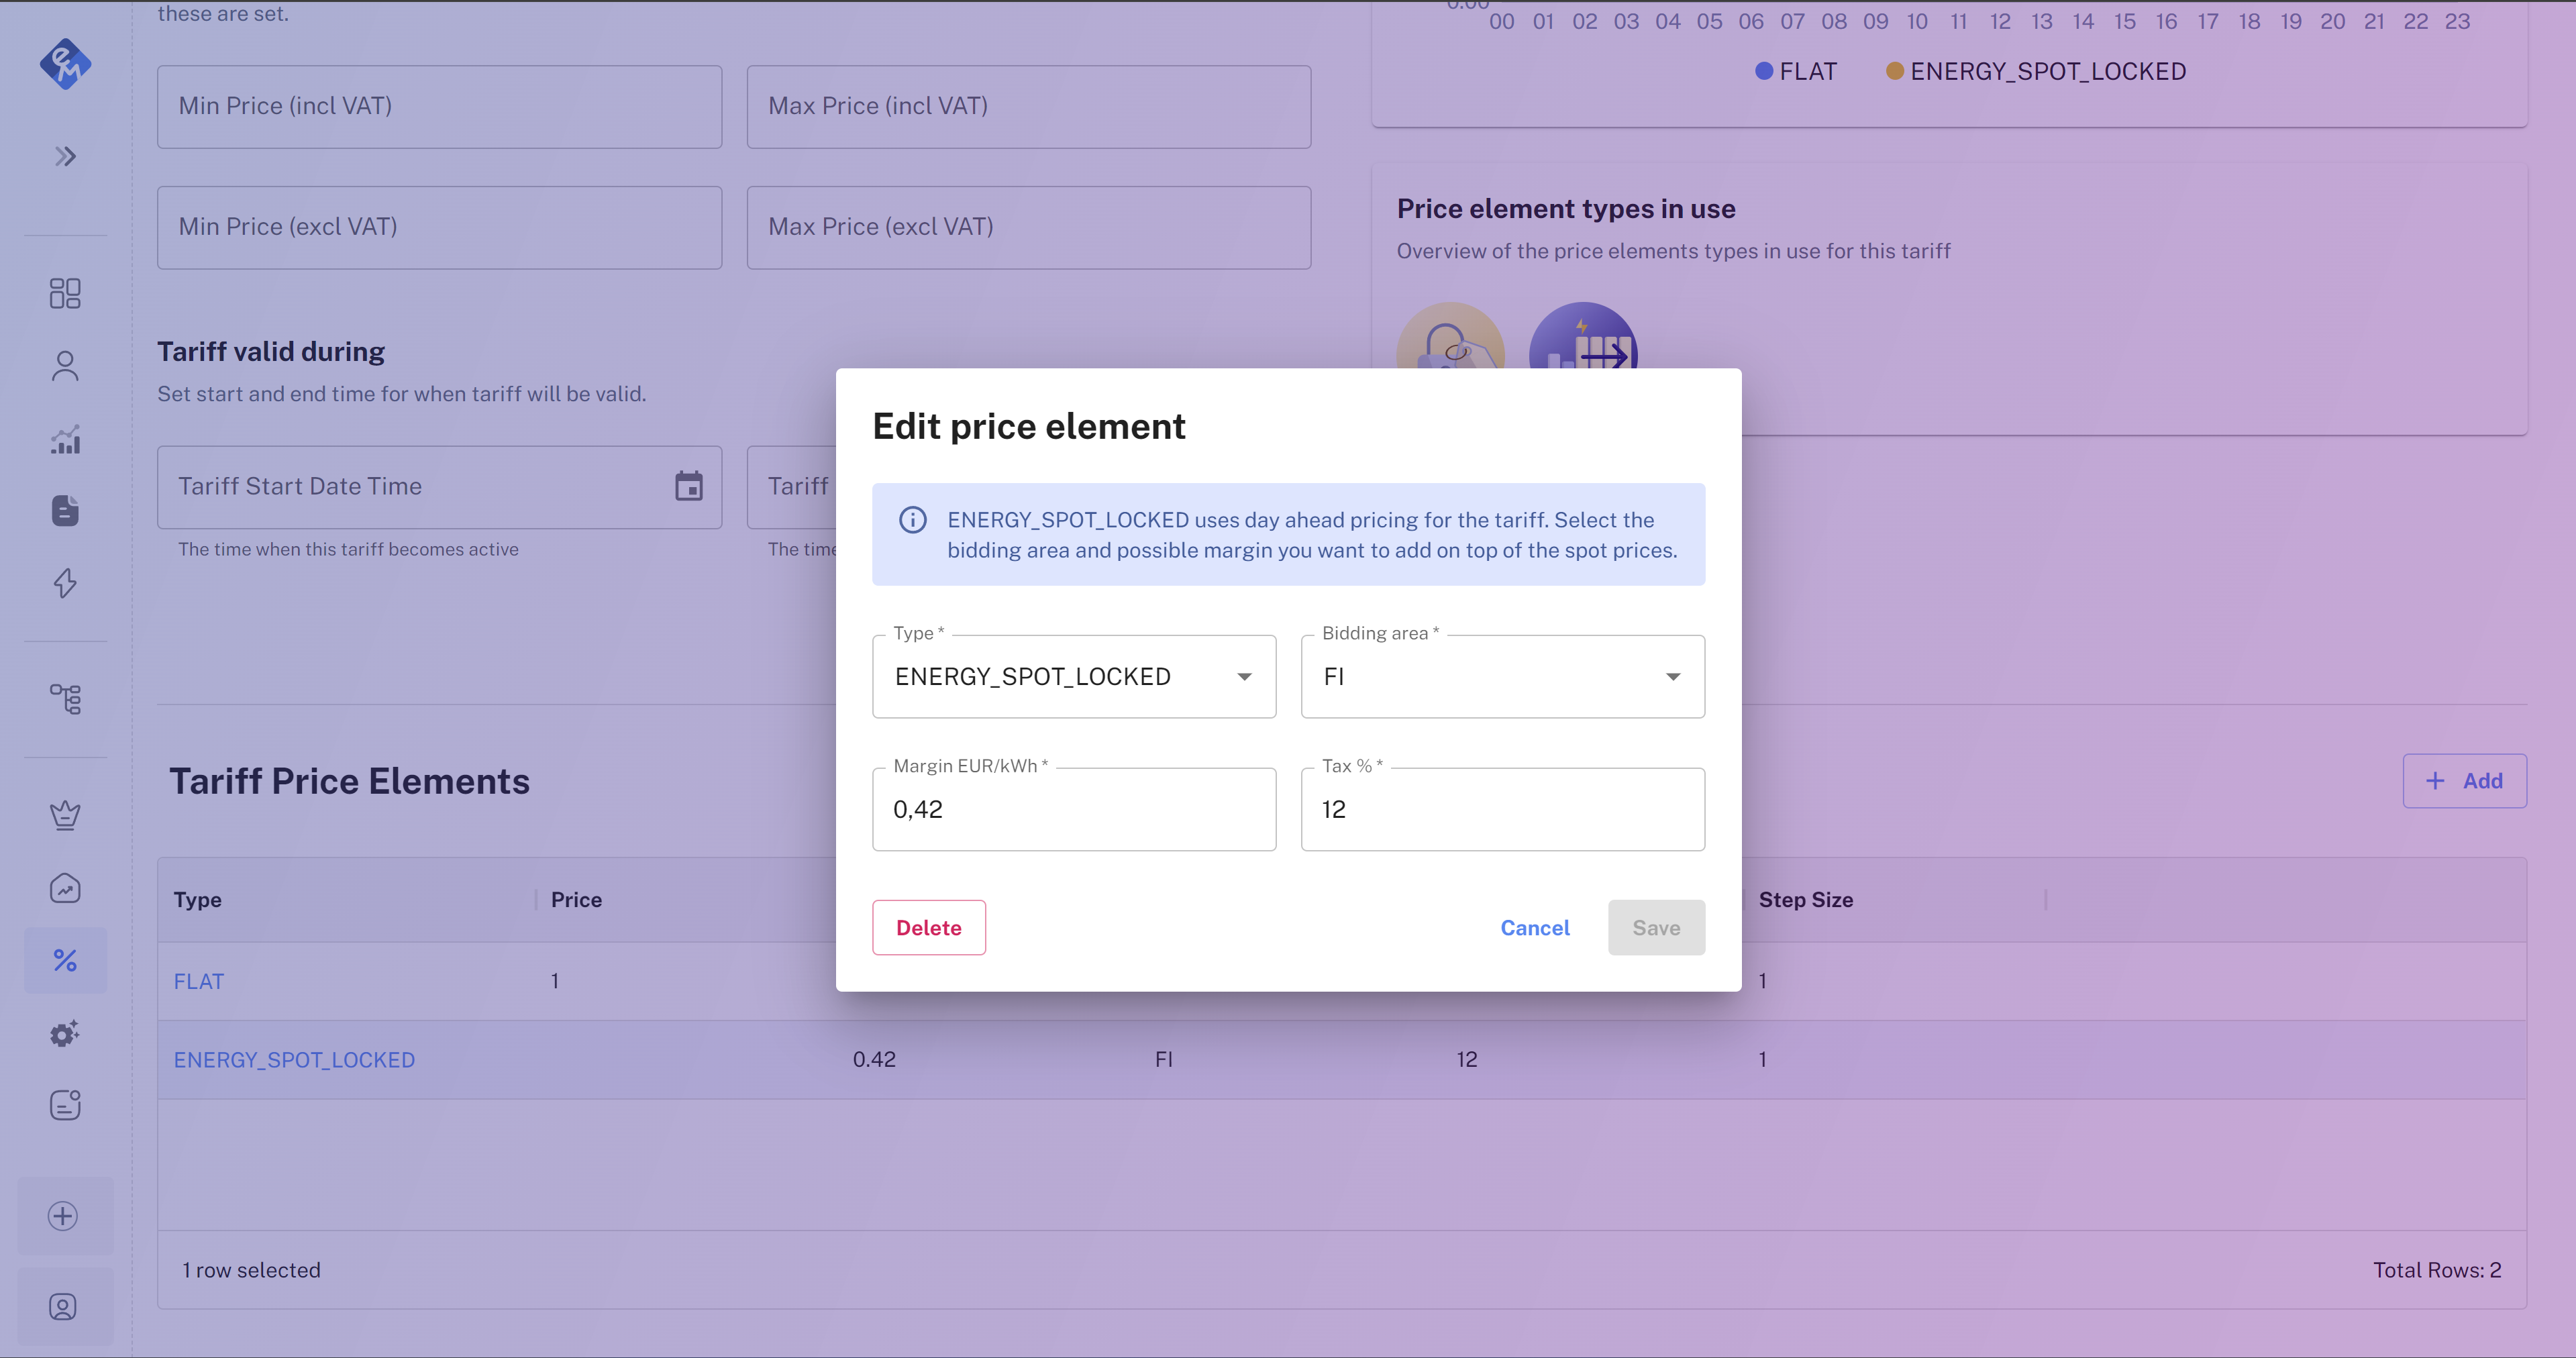Open the Tariff Start Date calendar picker
The height and width of the screenshot is (1358, 2576).
[689, 486]
